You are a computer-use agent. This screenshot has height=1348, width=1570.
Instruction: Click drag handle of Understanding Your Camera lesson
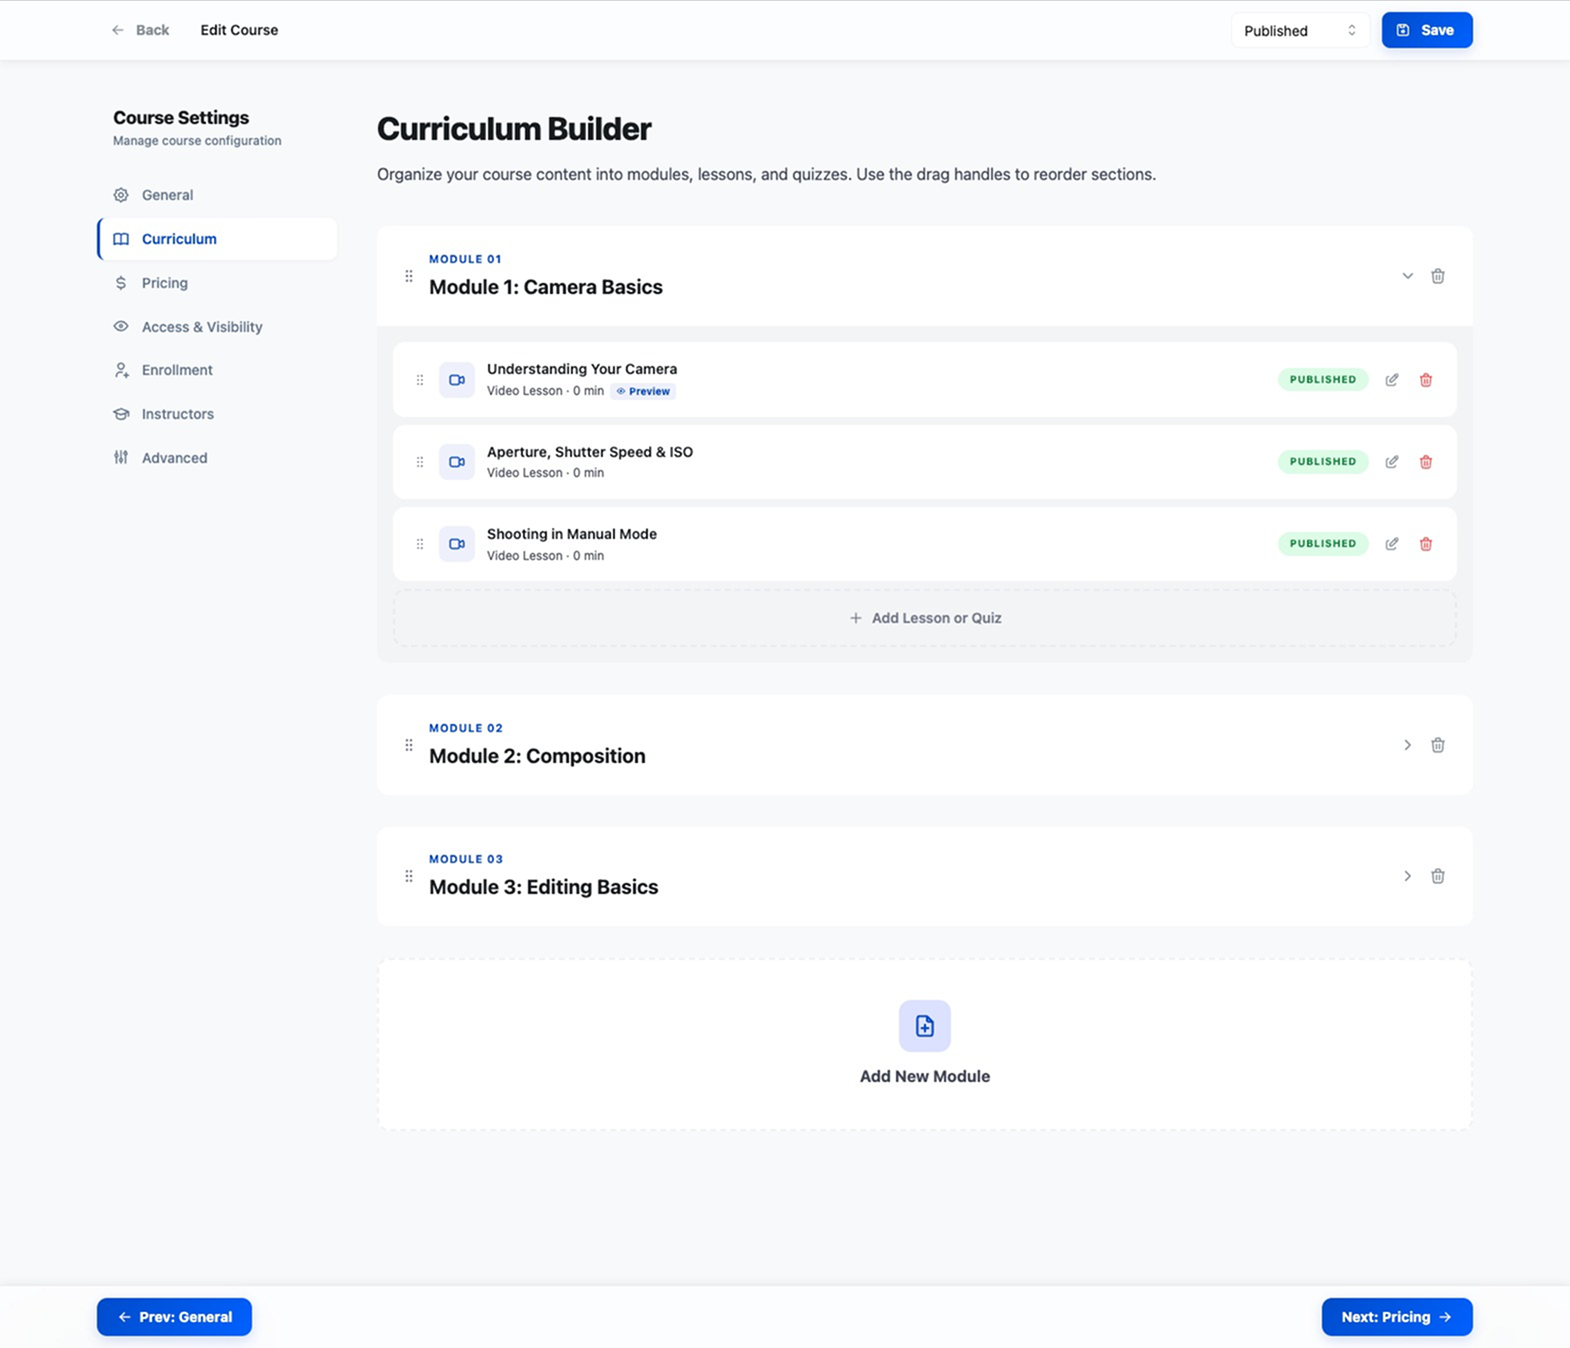point(420,380)
